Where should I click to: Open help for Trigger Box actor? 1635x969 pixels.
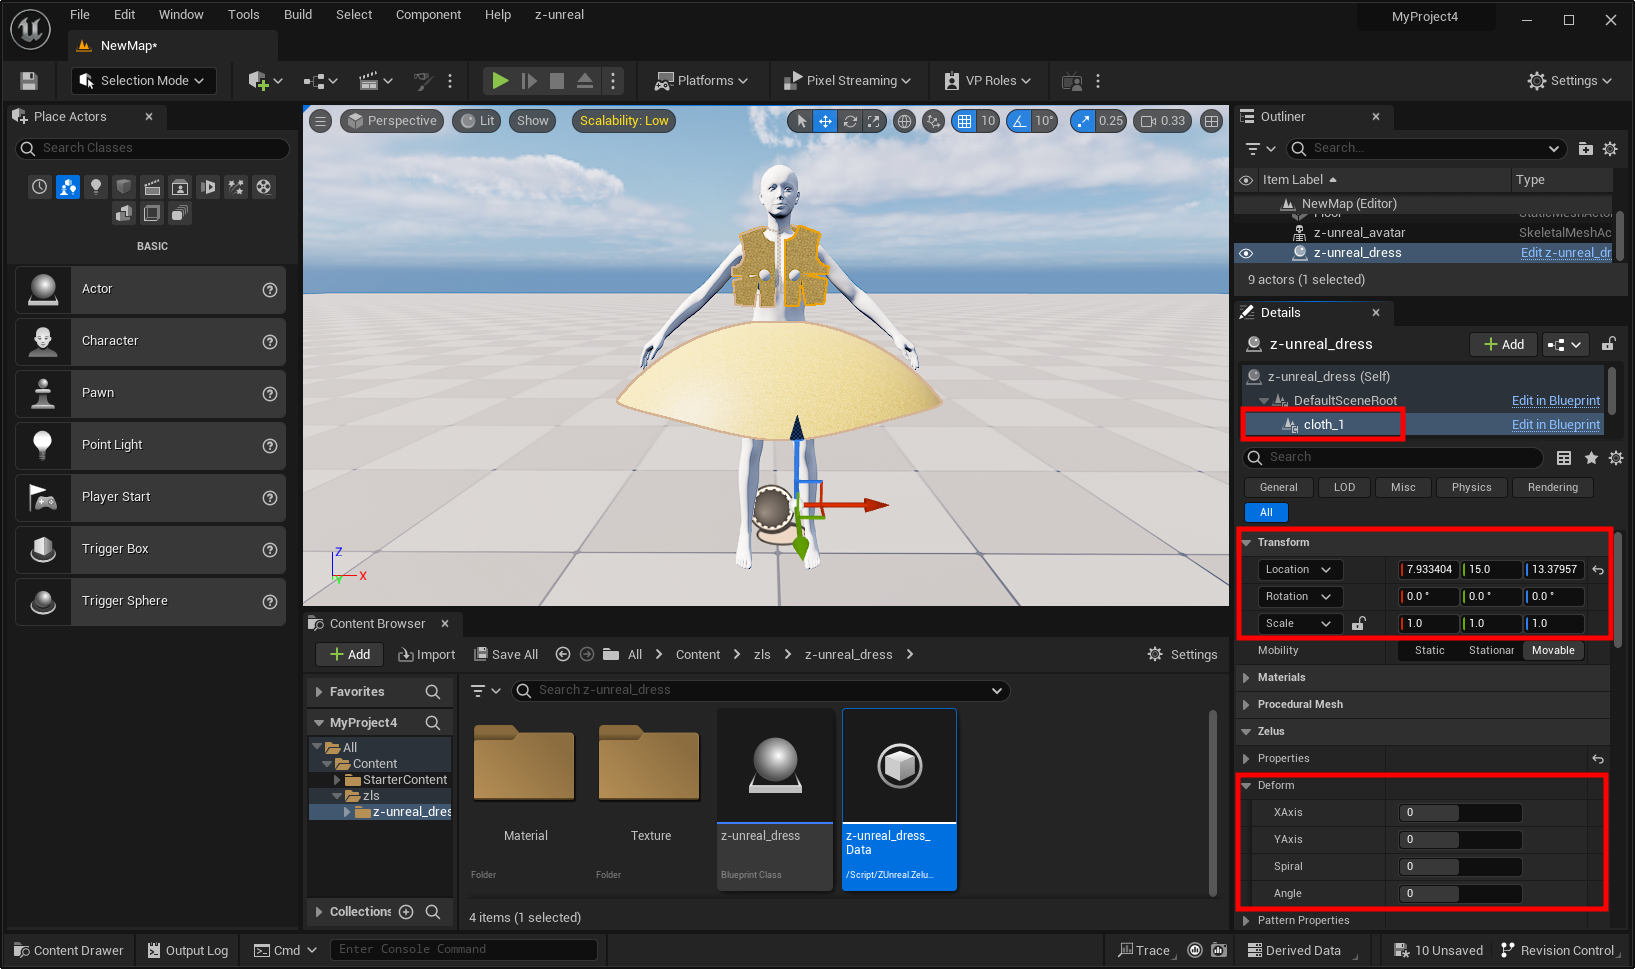[x=269, y=549]
